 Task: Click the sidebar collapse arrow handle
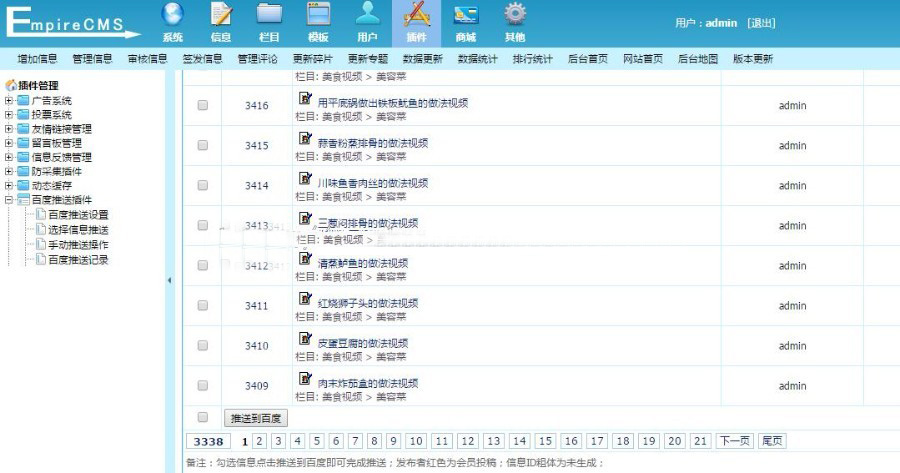pos(168,281)
